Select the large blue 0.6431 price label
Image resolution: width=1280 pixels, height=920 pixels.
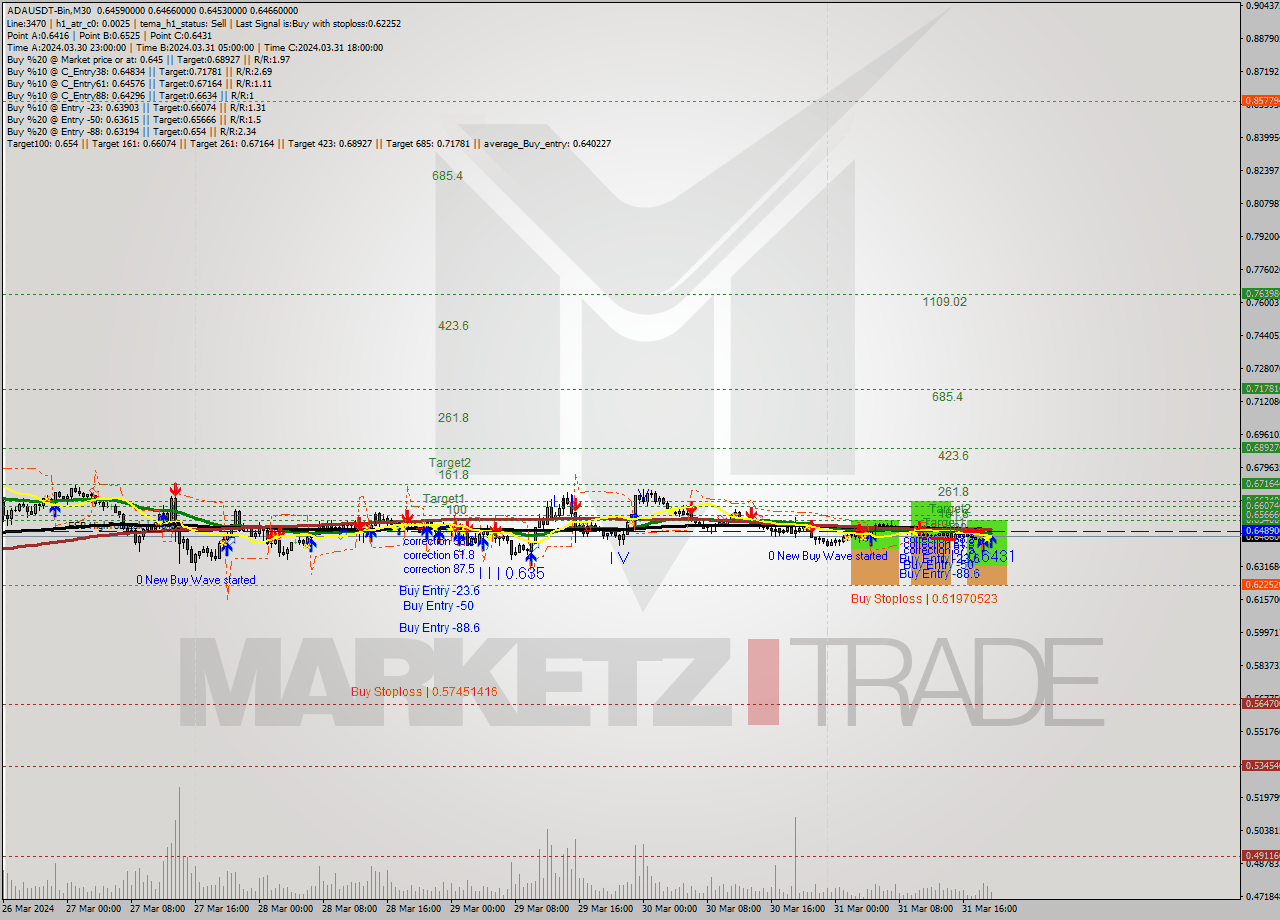(x=992, y=555)
